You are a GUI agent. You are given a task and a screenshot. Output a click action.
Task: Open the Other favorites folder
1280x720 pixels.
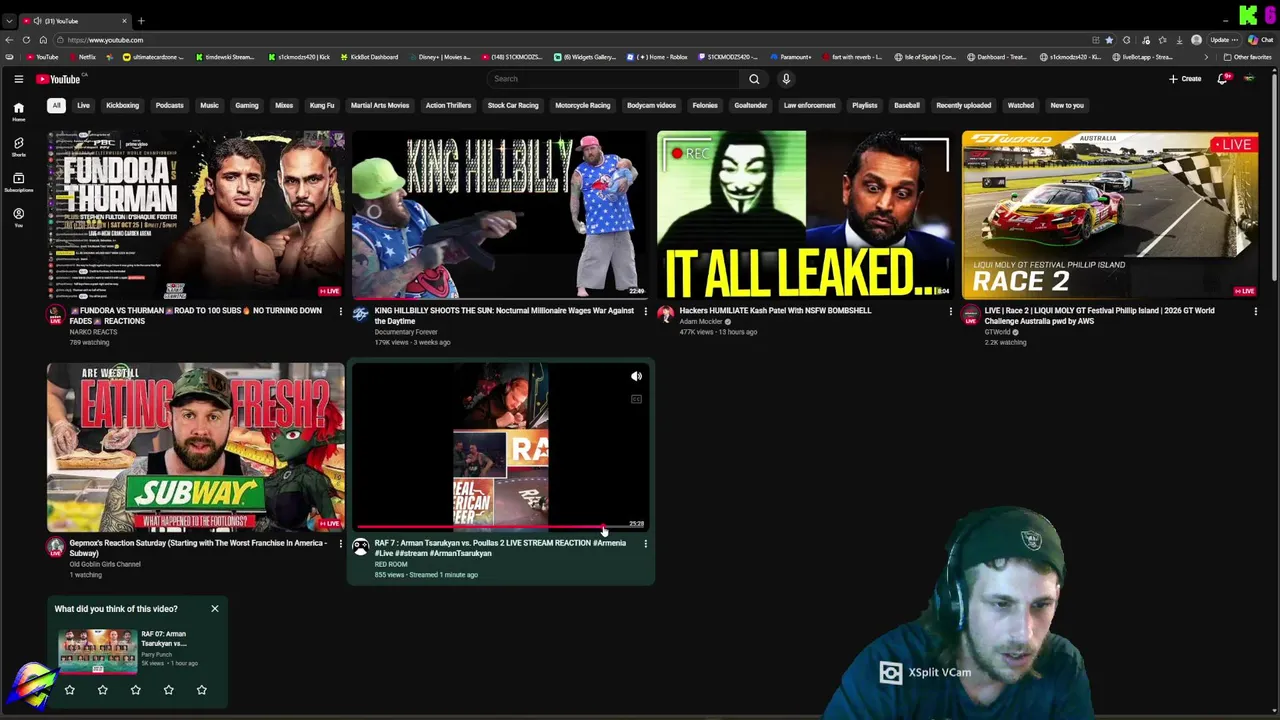tap(1247, 57)
